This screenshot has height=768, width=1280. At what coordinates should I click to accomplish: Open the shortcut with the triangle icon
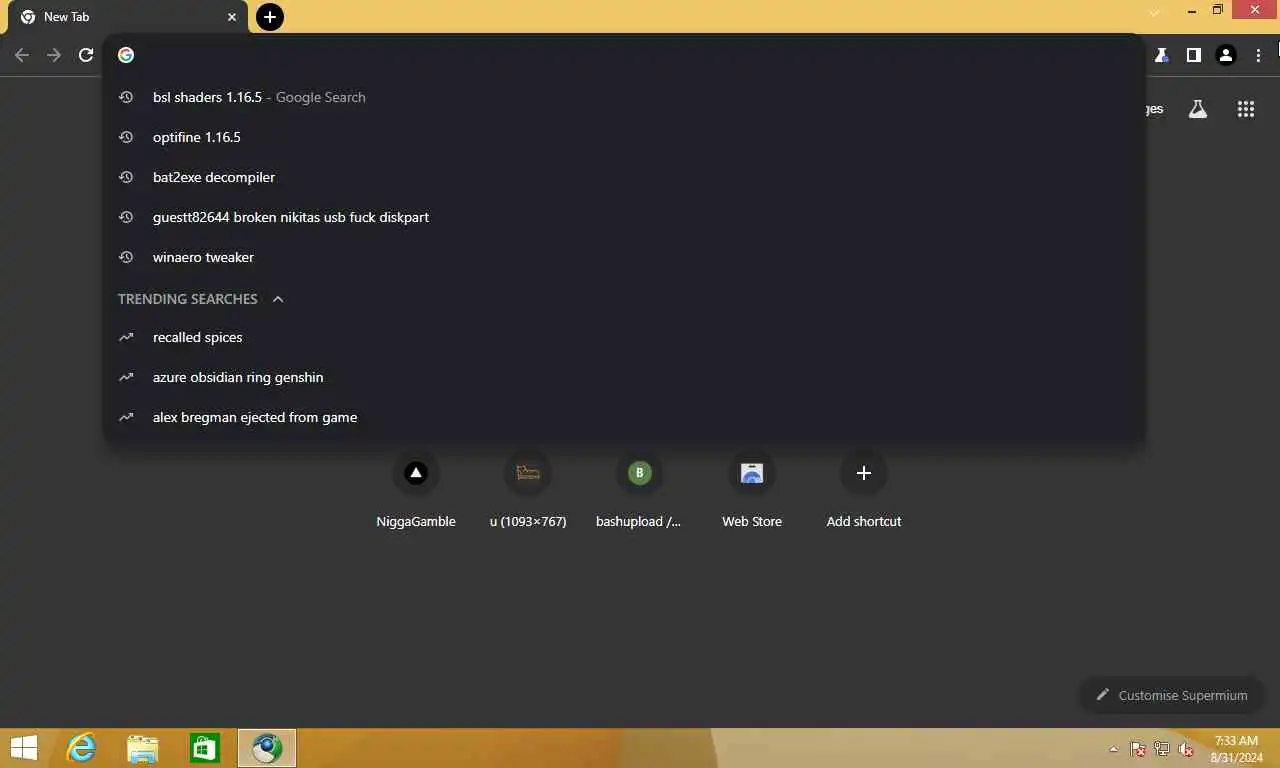click(x=416, y=490)
